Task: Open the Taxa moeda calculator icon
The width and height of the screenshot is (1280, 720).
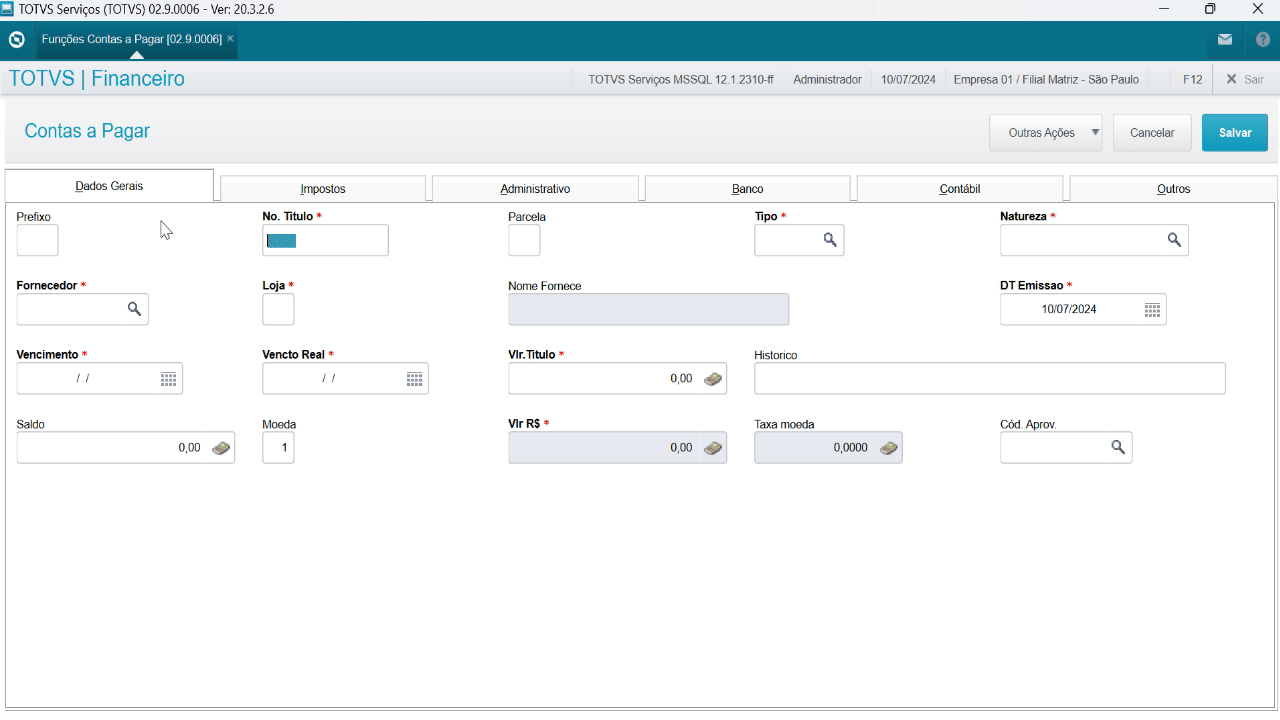Action: pos(888,448)
